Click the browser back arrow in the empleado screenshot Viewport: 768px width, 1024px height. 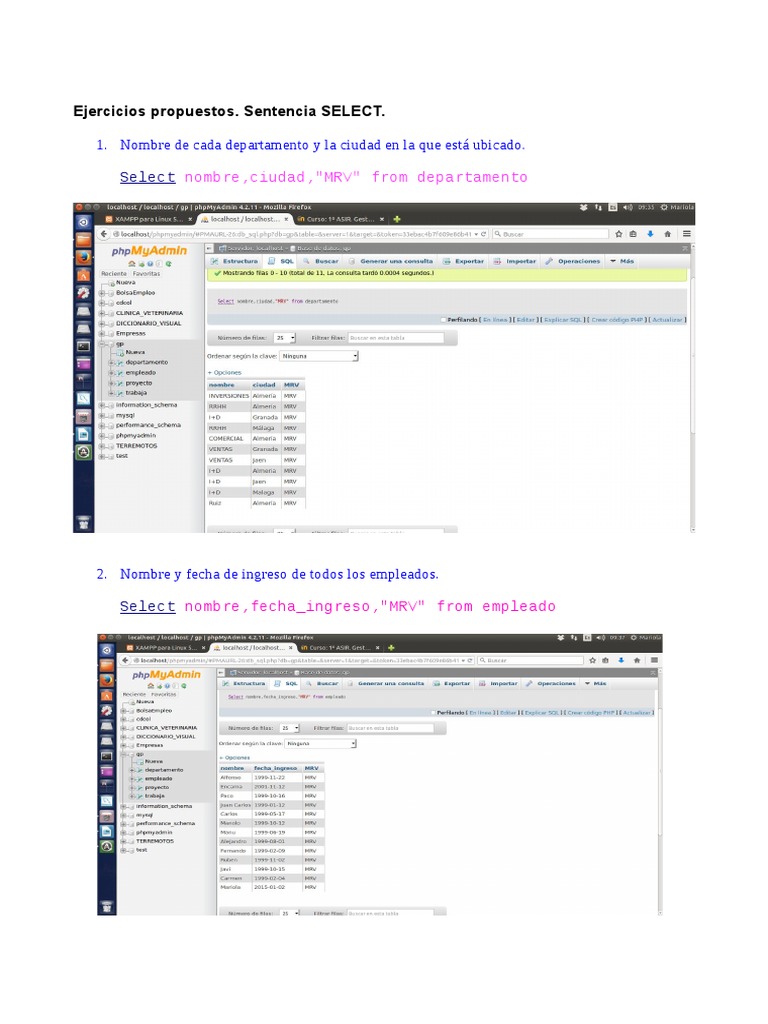125,660
